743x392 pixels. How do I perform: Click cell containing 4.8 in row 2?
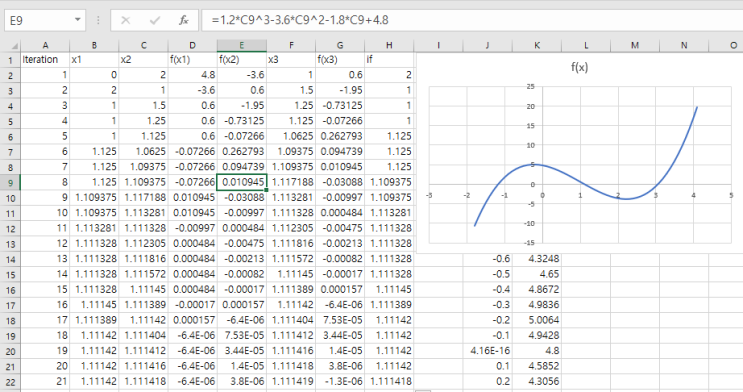tap(192, 75)
